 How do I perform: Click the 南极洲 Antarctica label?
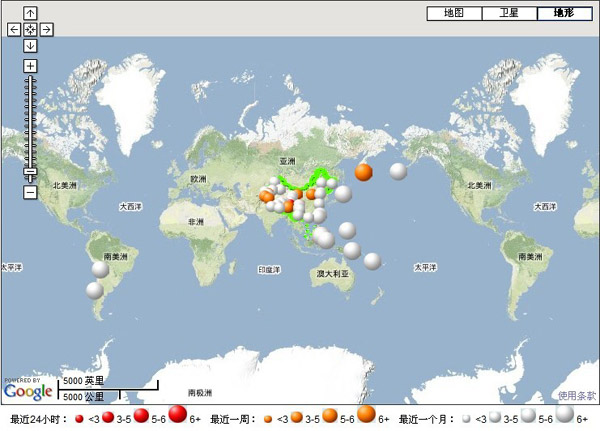point(199,392)
